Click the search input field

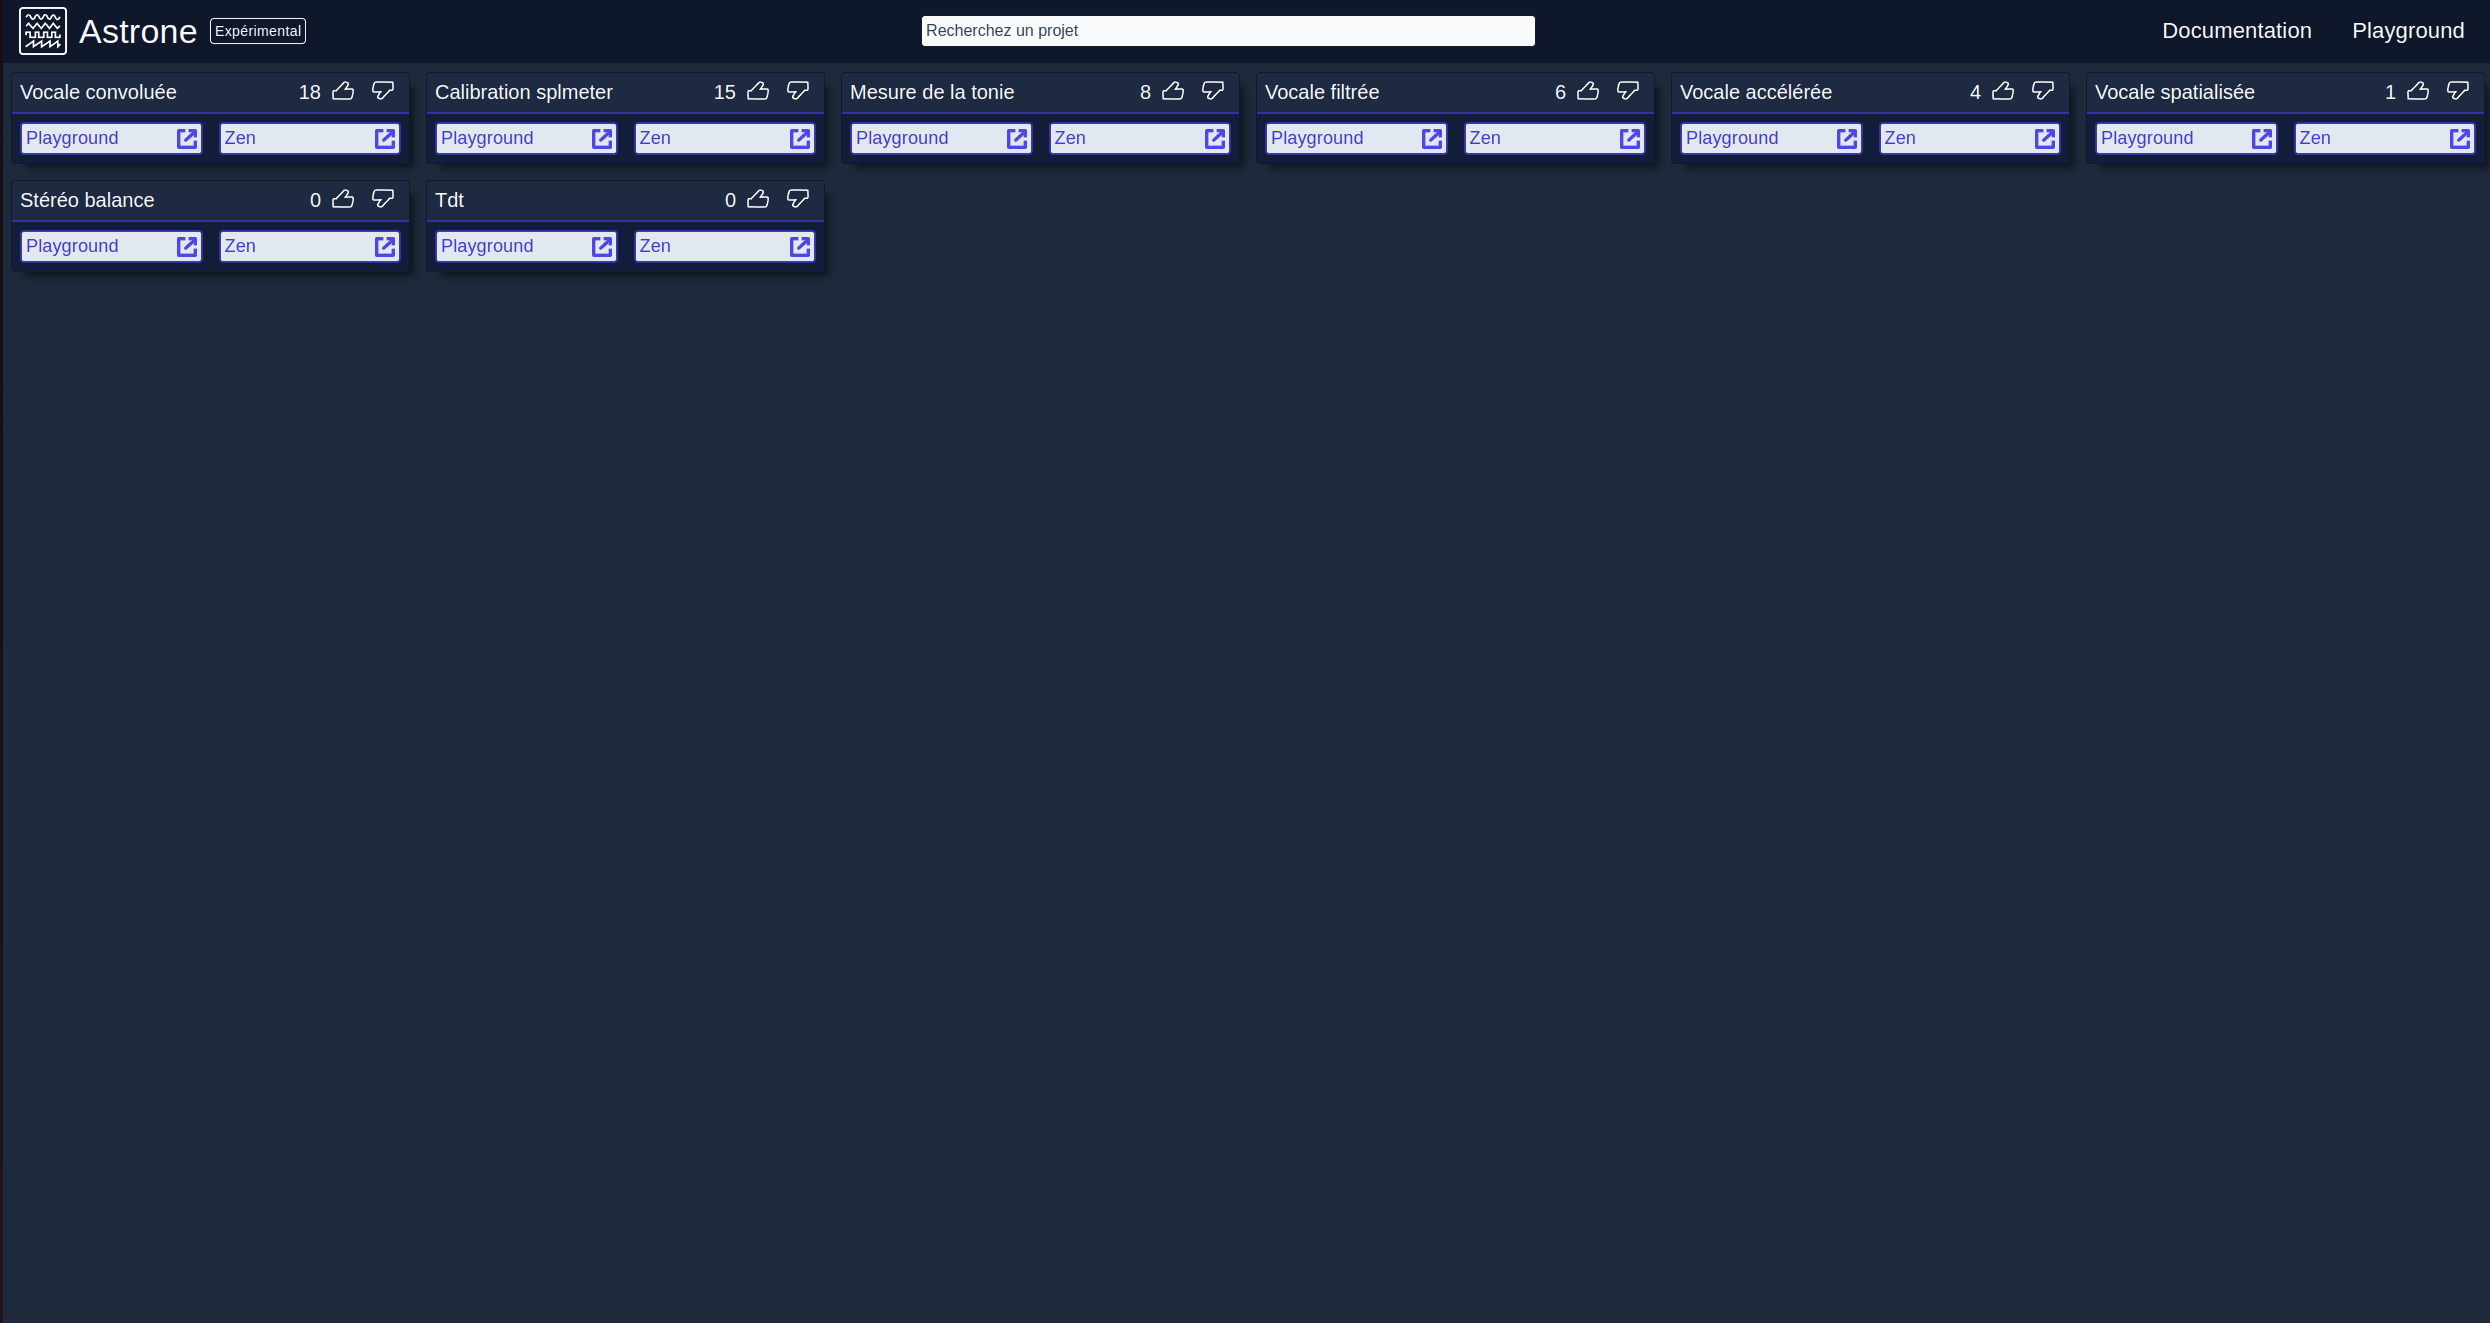pyautogui.click(x=1227, y=30)
